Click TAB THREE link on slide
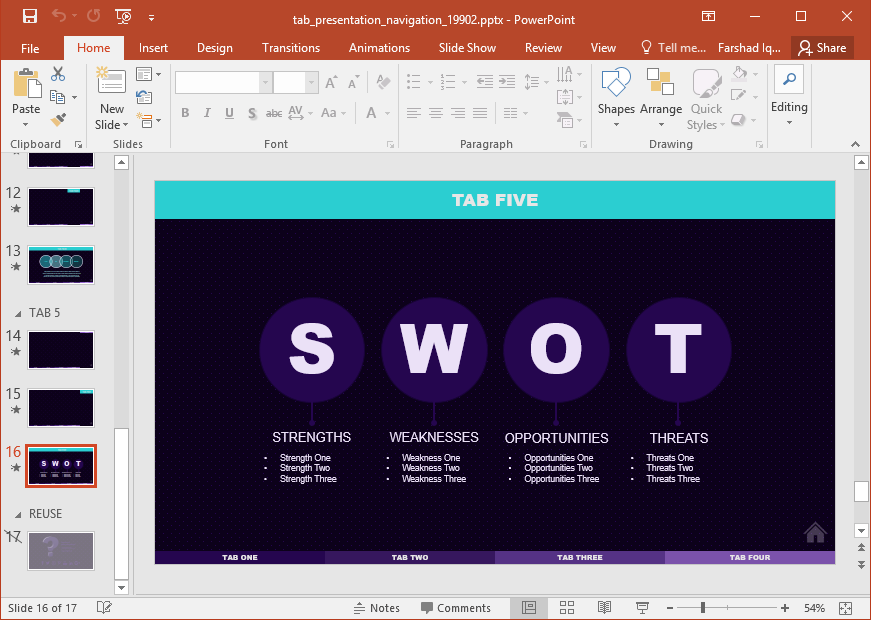 579,557
